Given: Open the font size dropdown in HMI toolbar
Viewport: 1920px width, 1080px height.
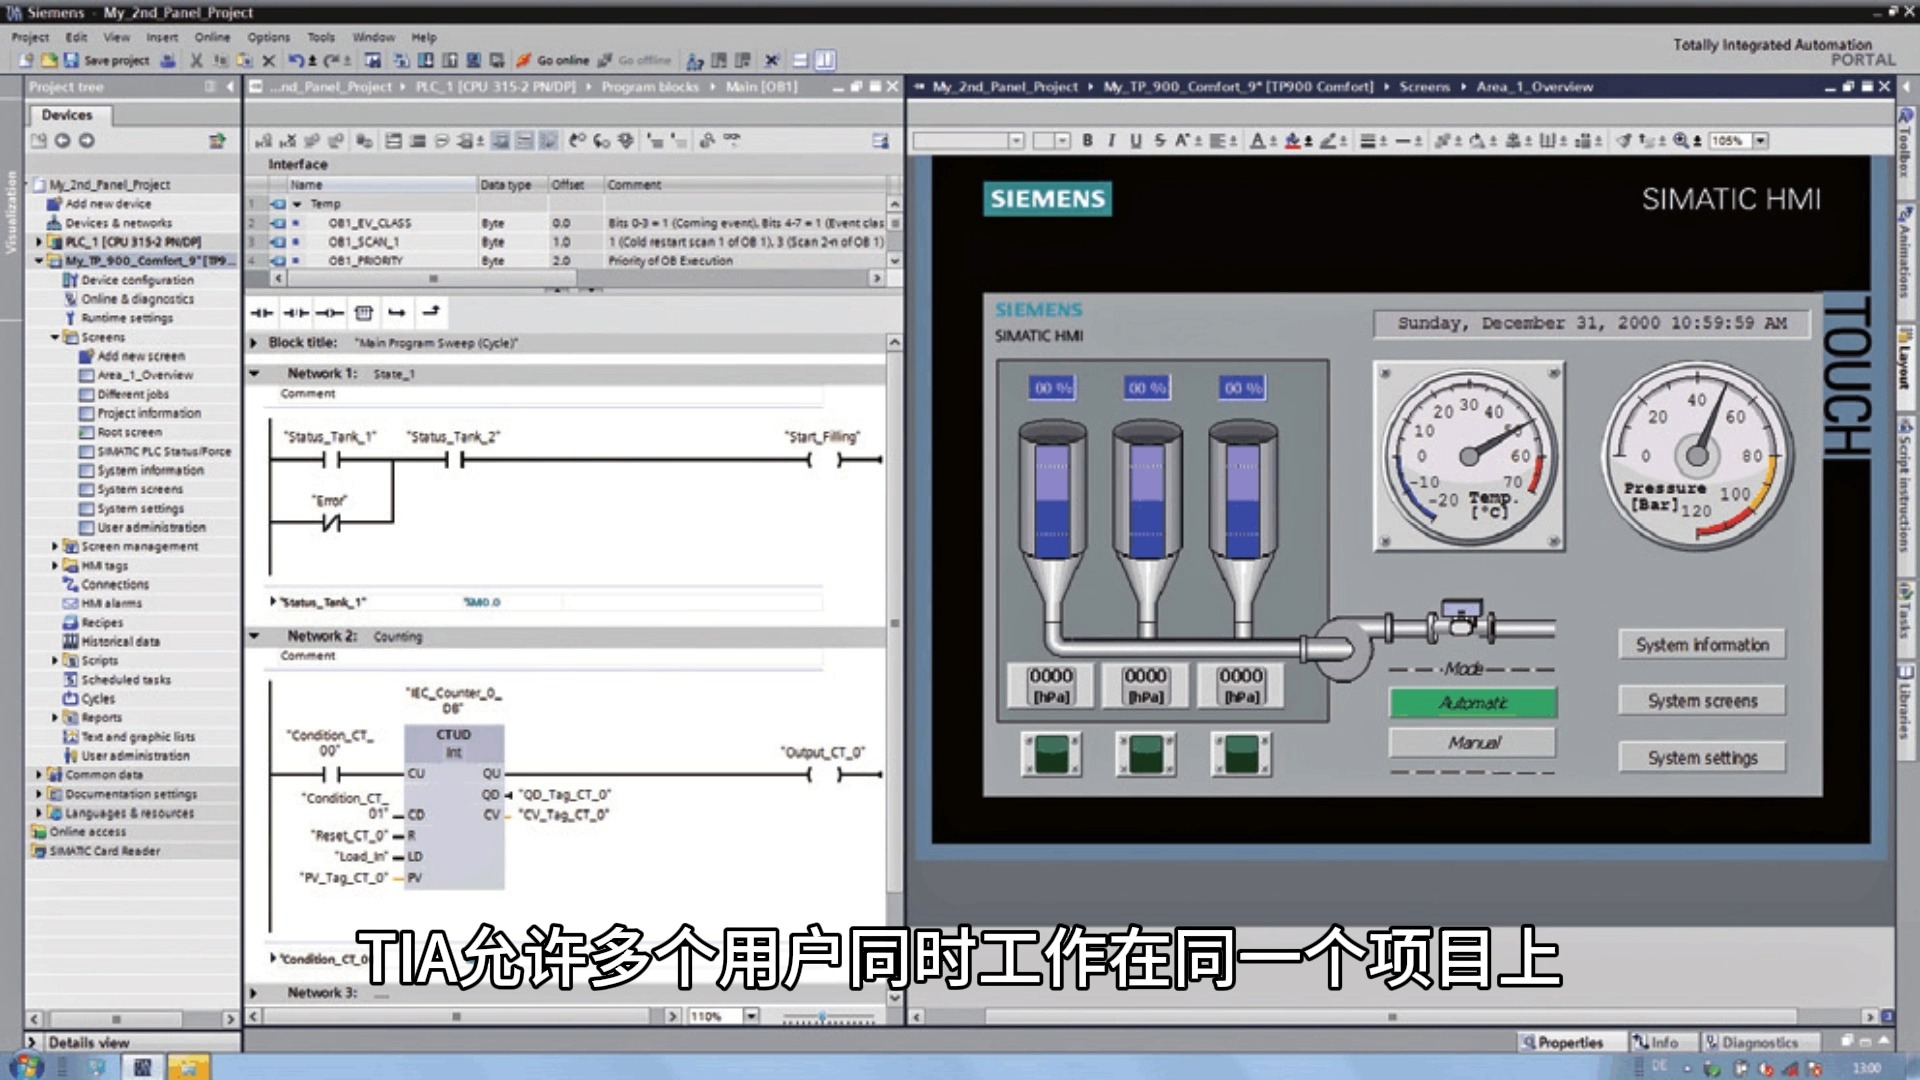Looking at the screenshot, I should 1063,141.
